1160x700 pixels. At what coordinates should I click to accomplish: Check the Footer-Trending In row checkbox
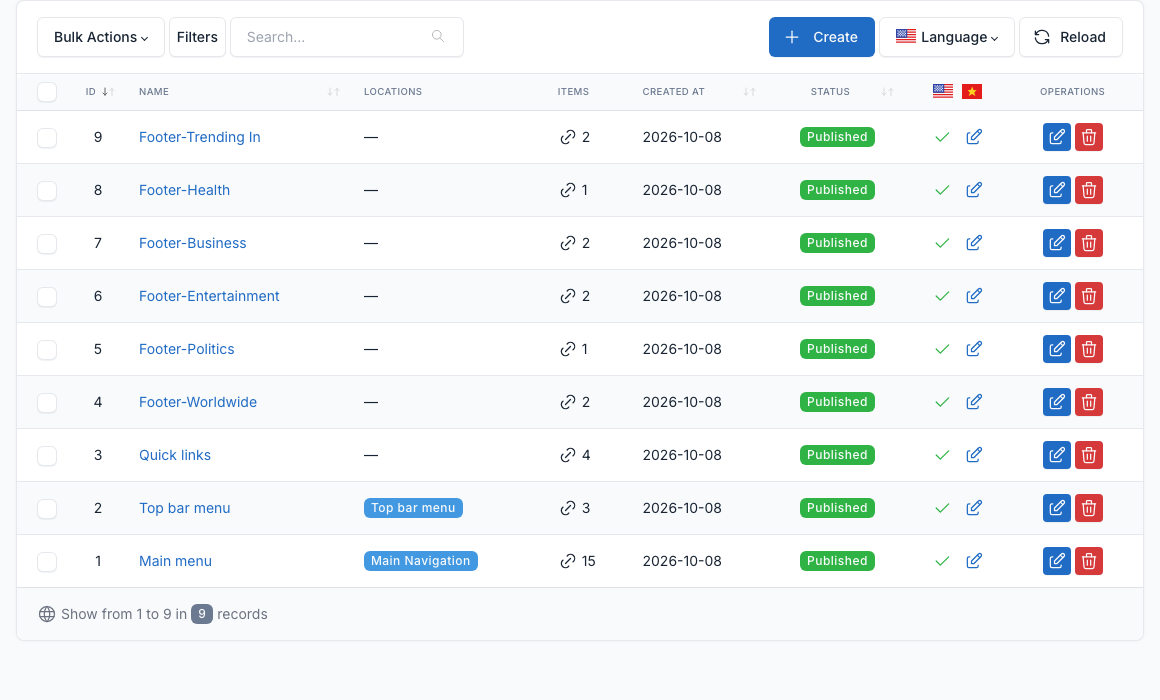click(x=47, y=138)
